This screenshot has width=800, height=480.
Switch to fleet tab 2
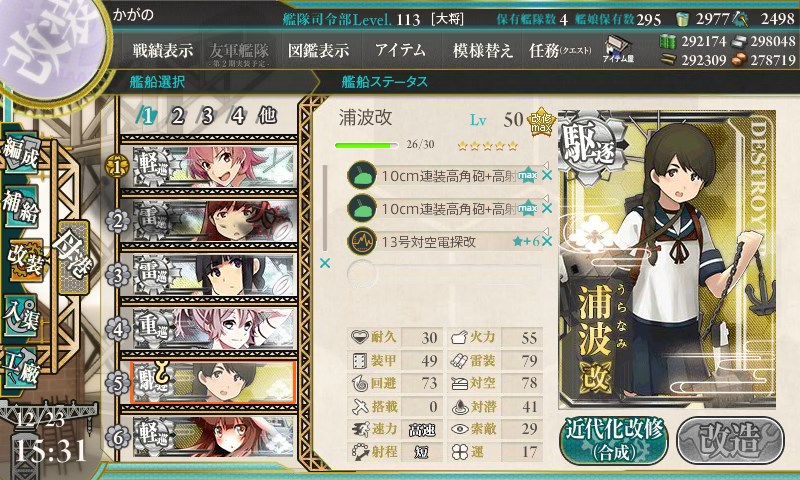[178, 116]
